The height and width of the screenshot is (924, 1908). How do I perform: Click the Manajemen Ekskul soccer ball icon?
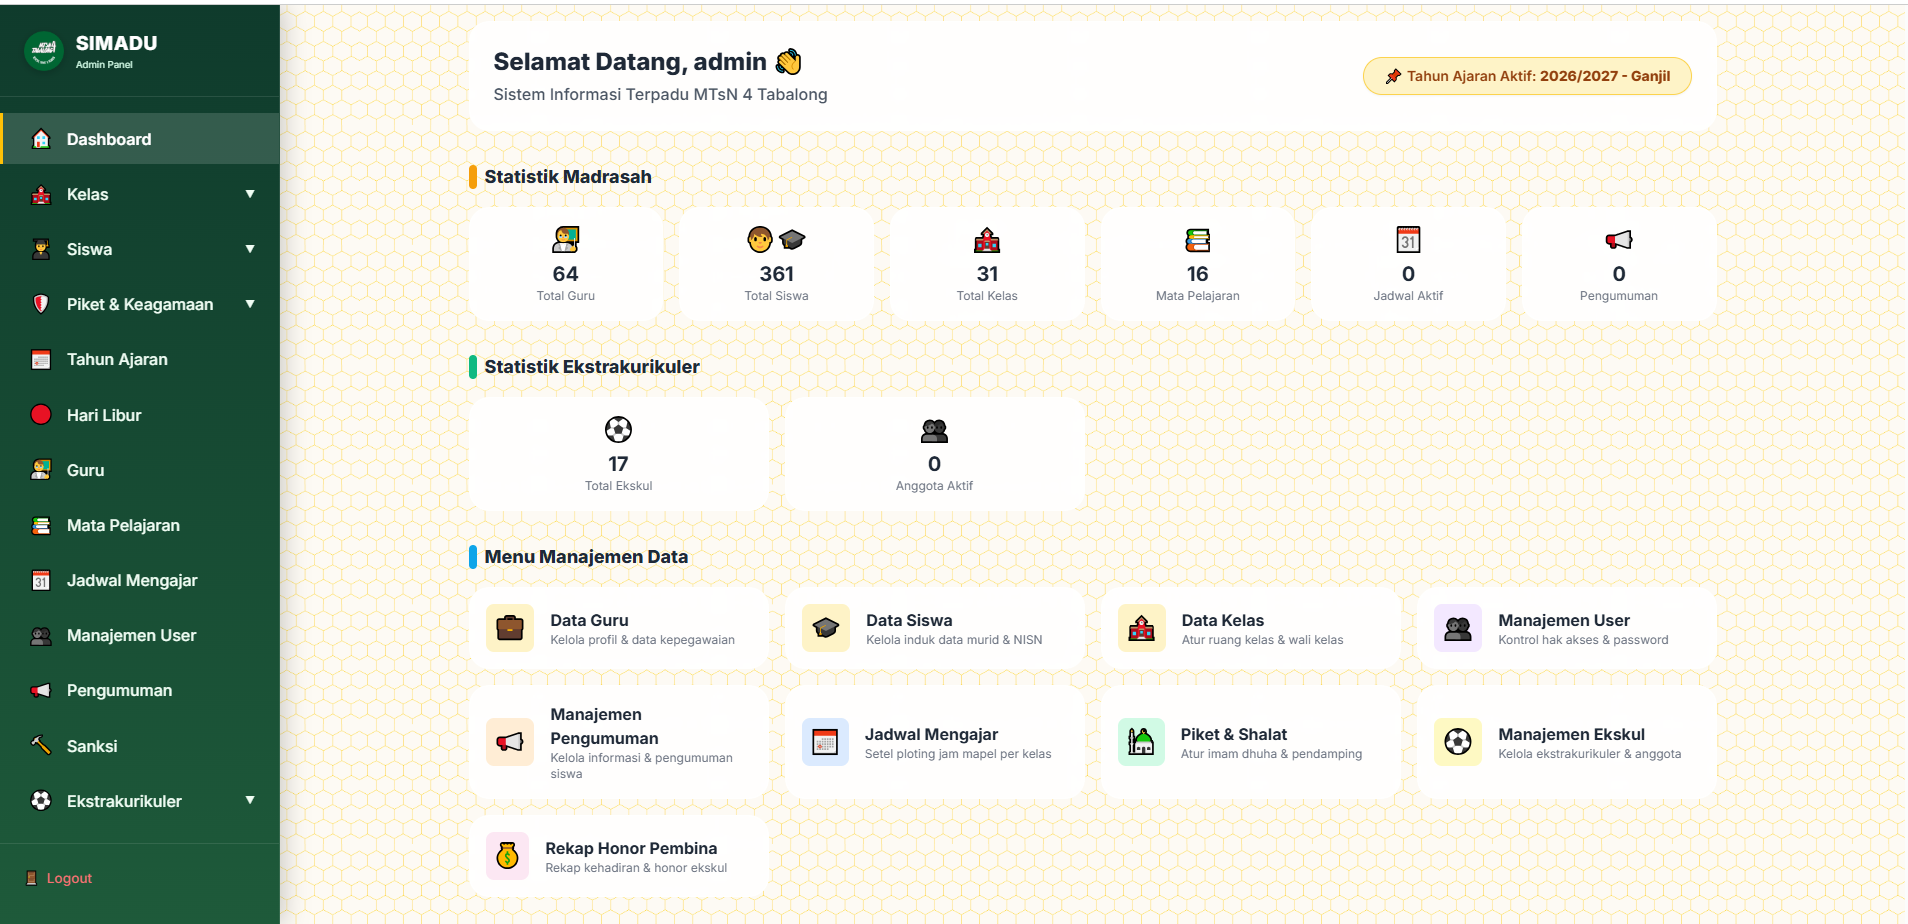[1458, 742]
